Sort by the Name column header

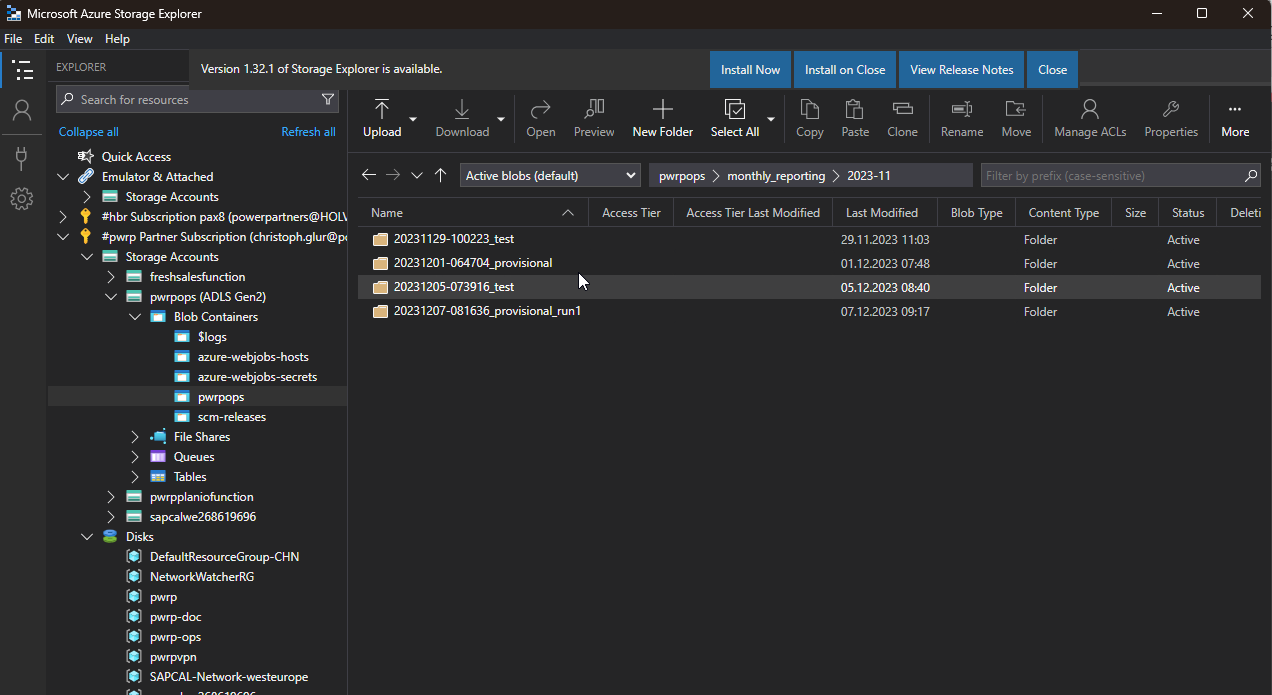474,212
